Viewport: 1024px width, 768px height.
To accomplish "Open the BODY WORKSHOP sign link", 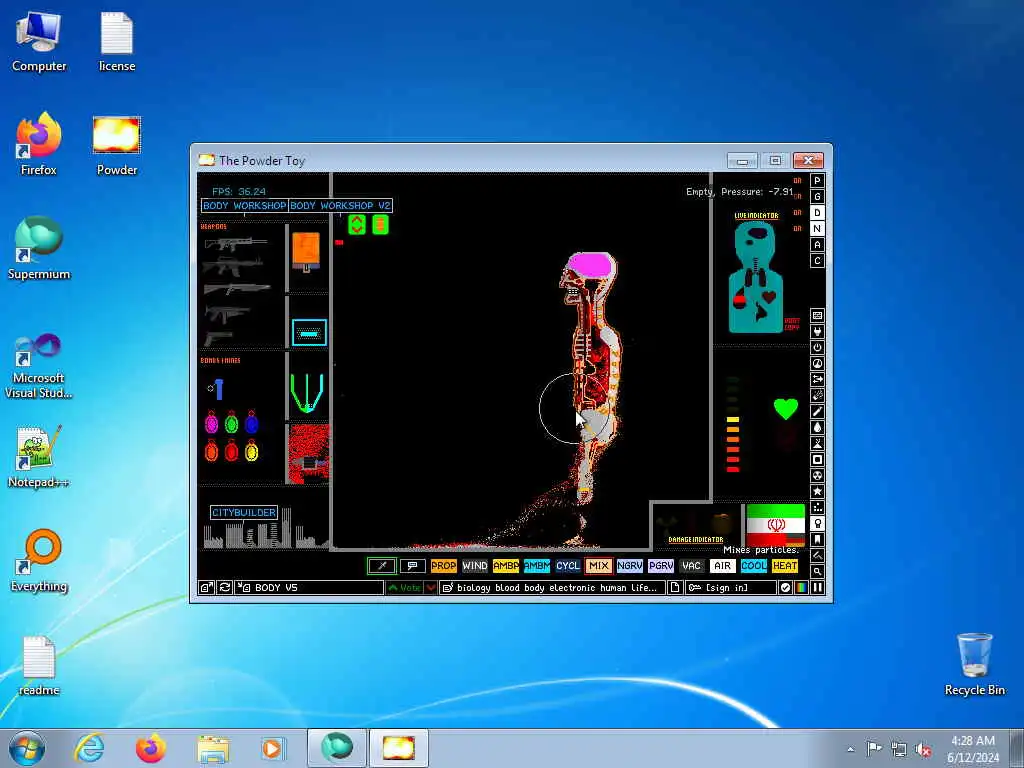I will (244, 206).
